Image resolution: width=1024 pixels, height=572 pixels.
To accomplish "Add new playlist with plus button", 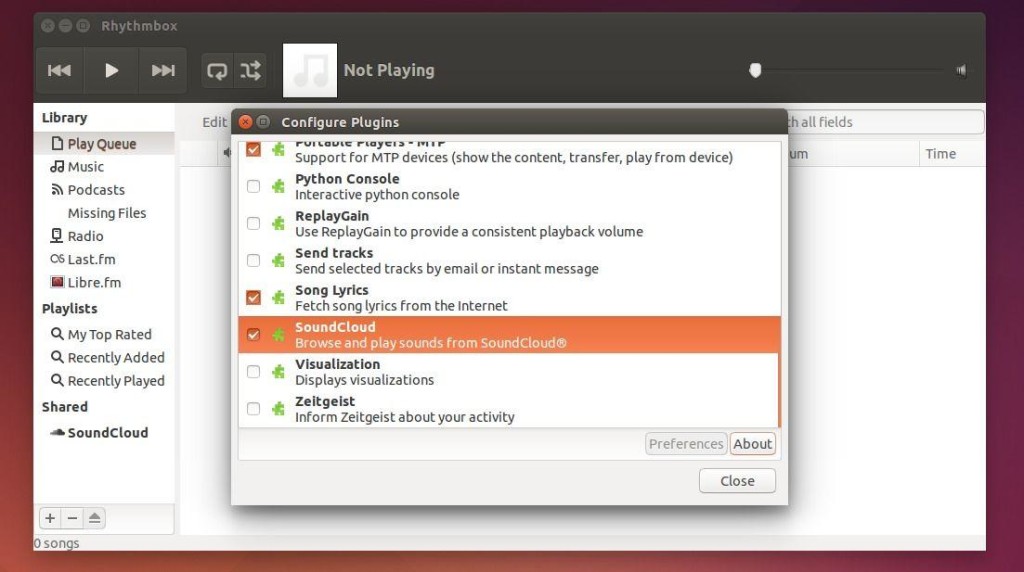I will click(x=50, y=518).
